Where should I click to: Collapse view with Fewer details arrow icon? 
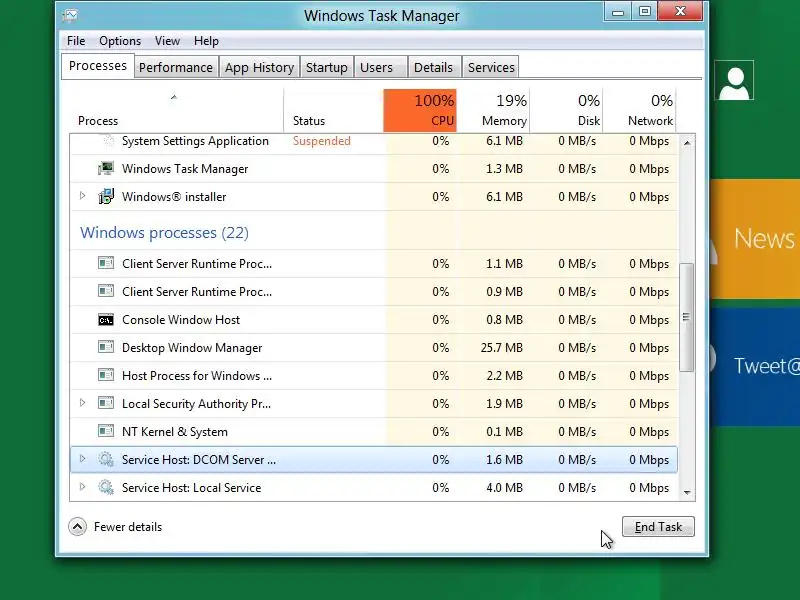(x=78, y=527)
